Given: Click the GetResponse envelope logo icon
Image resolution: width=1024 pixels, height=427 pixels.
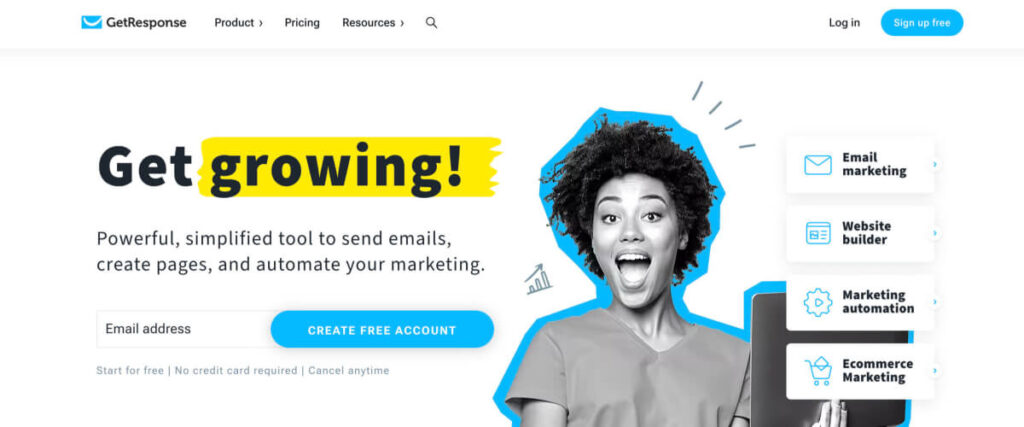Looking at the screenshot, I should [91, 22].
